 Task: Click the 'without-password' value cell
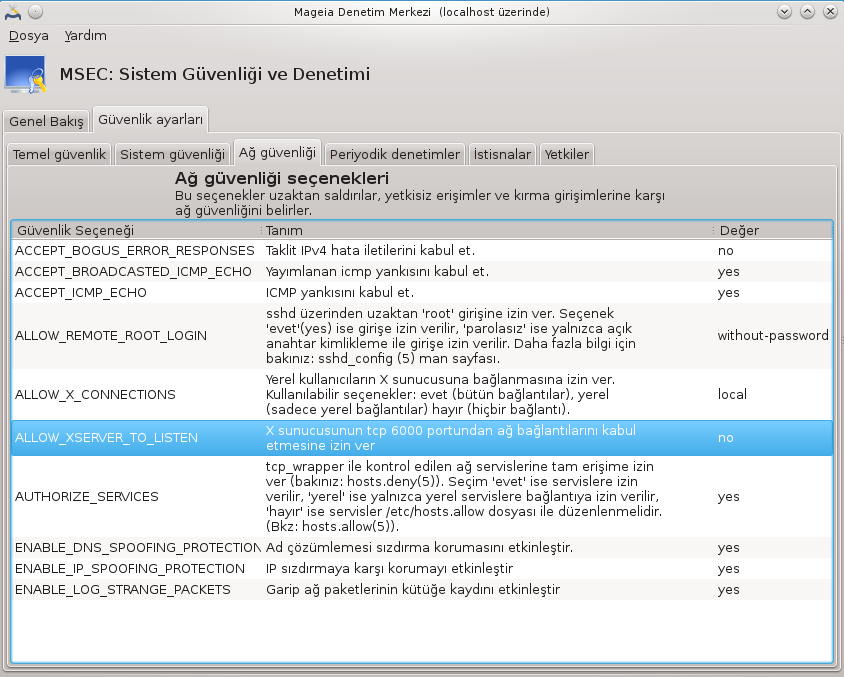pos(773,336)
